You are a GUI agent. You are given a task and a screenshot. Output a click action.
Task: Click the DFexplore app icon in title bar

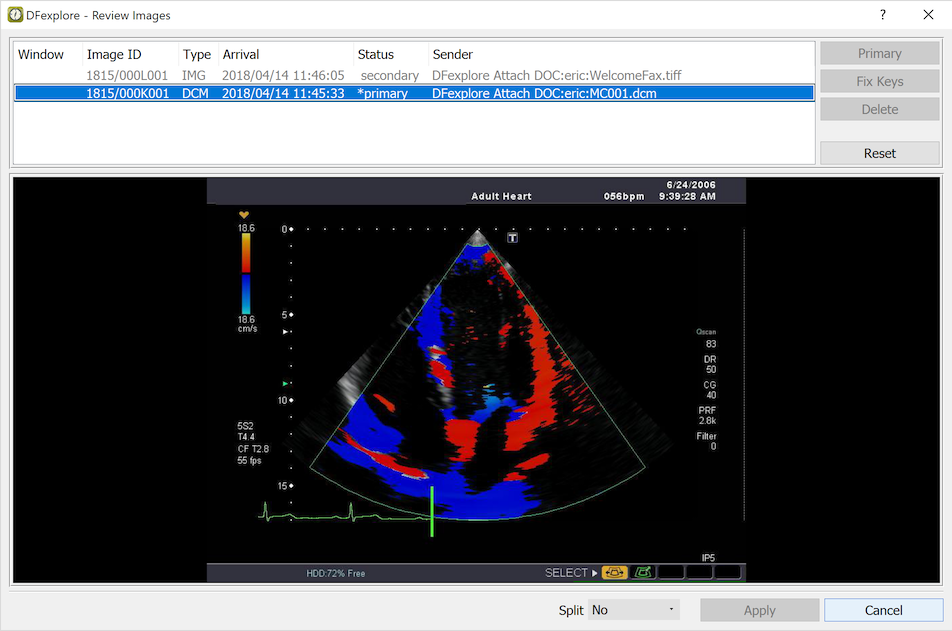pyautogui.click(x=15, y=15)
